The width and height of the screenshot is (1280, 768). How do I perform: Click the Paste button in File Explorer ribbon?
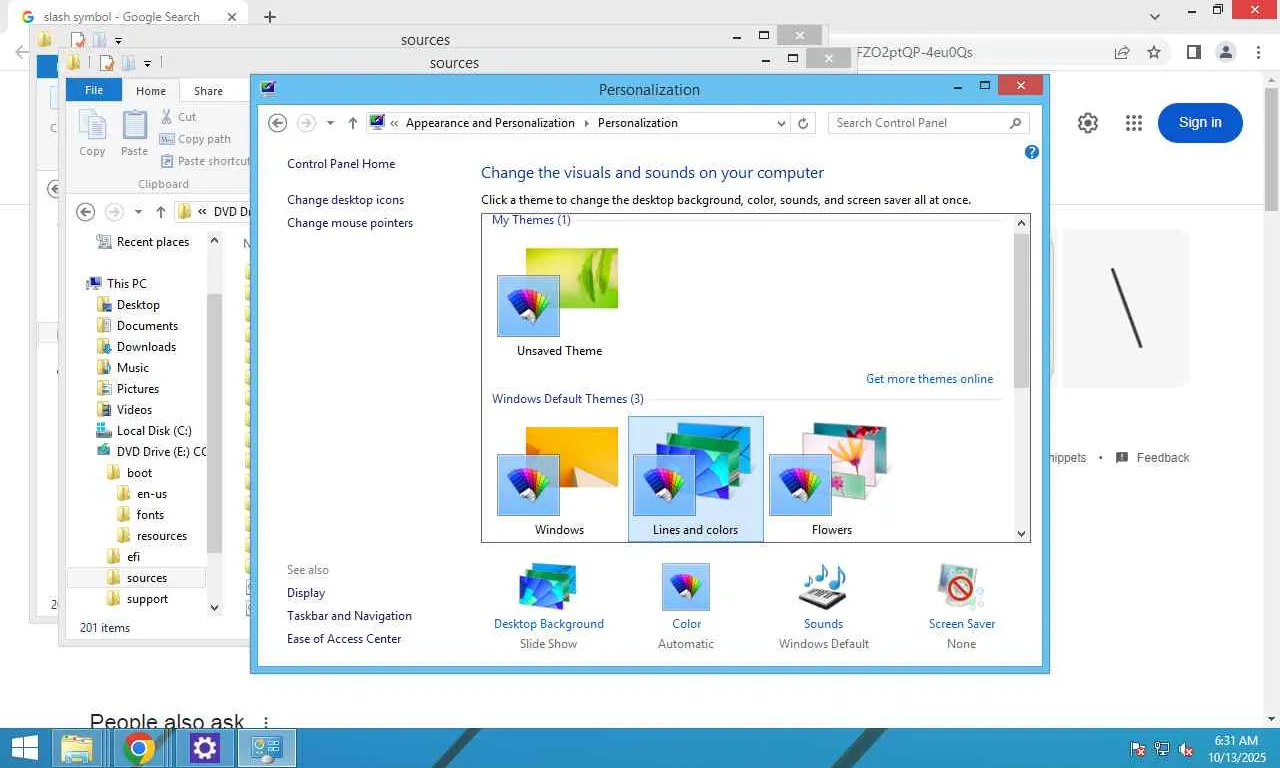(x=134, y=133)
